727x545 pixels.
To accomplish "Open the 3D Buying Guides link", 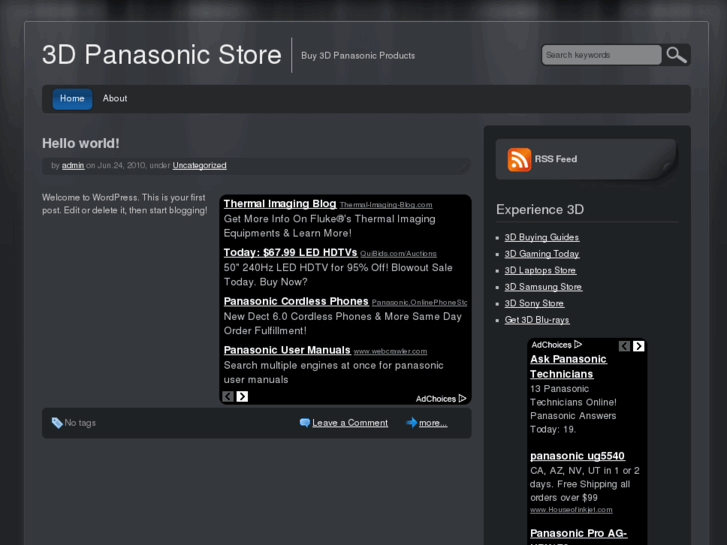I will [x=542, y=237].
